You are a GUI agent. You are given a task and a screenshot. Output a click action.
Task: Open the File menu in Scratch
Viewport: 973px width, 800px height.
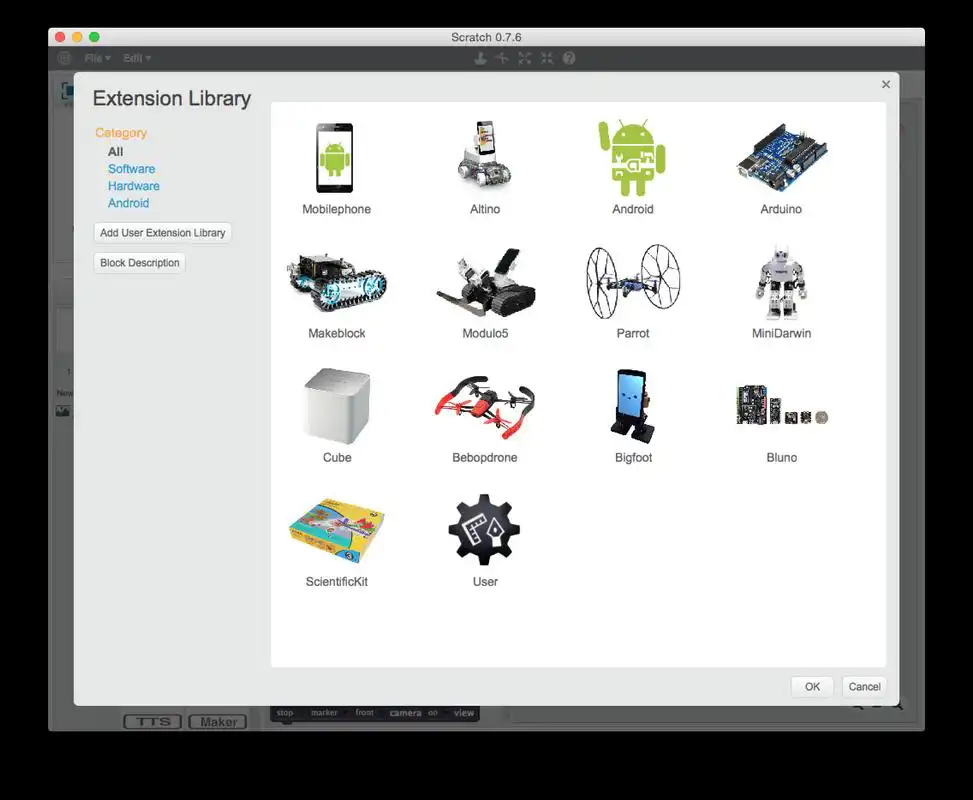pos(97,58)
